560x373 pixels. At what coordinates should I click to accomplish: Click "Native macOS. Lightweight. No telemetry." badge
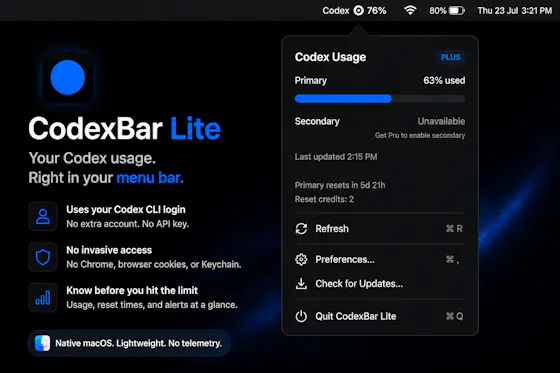click(129, 343)
